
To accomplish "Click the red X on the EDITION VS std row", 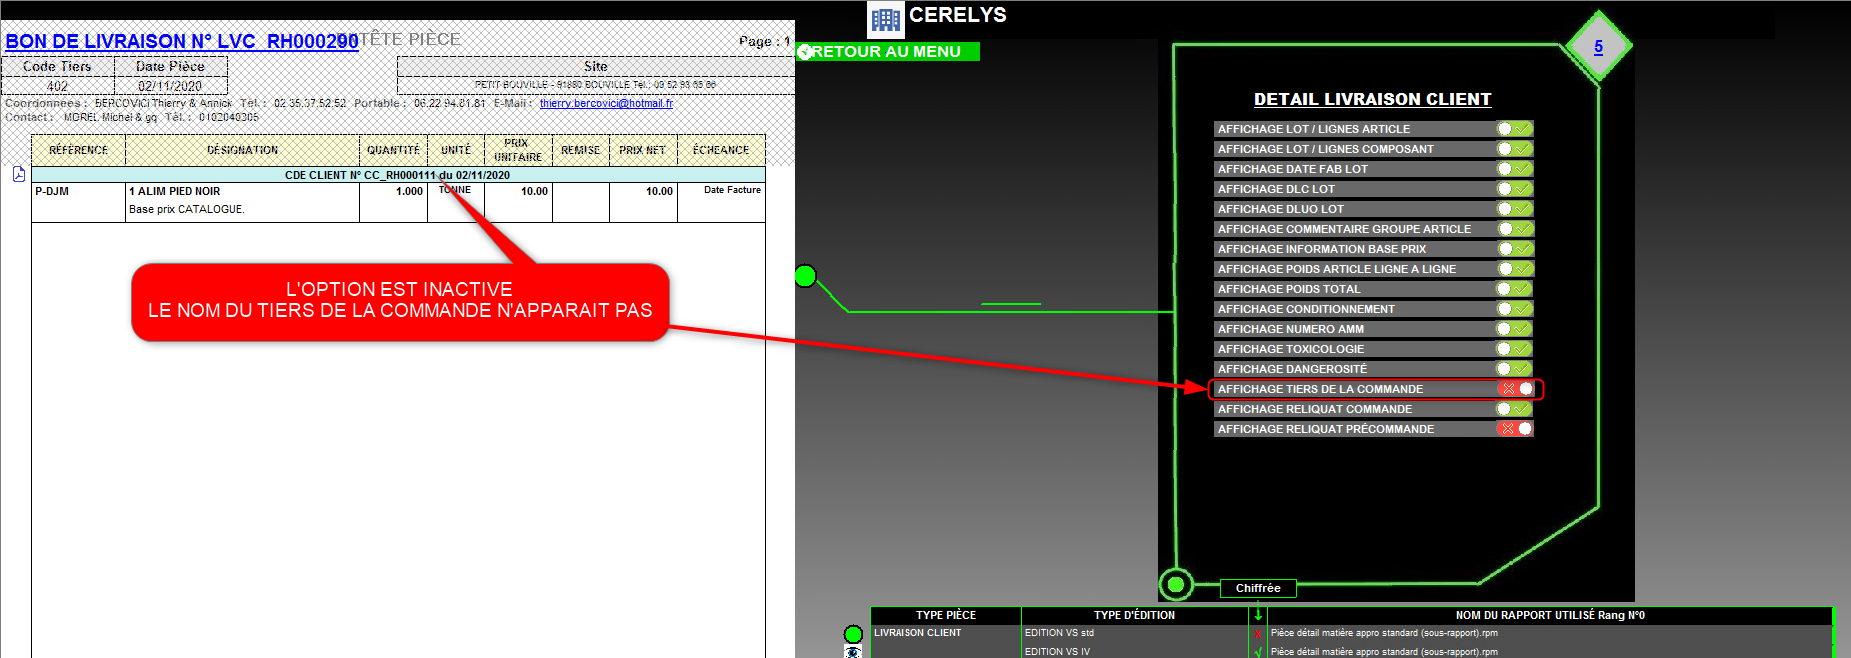I will coord(1258,634).
